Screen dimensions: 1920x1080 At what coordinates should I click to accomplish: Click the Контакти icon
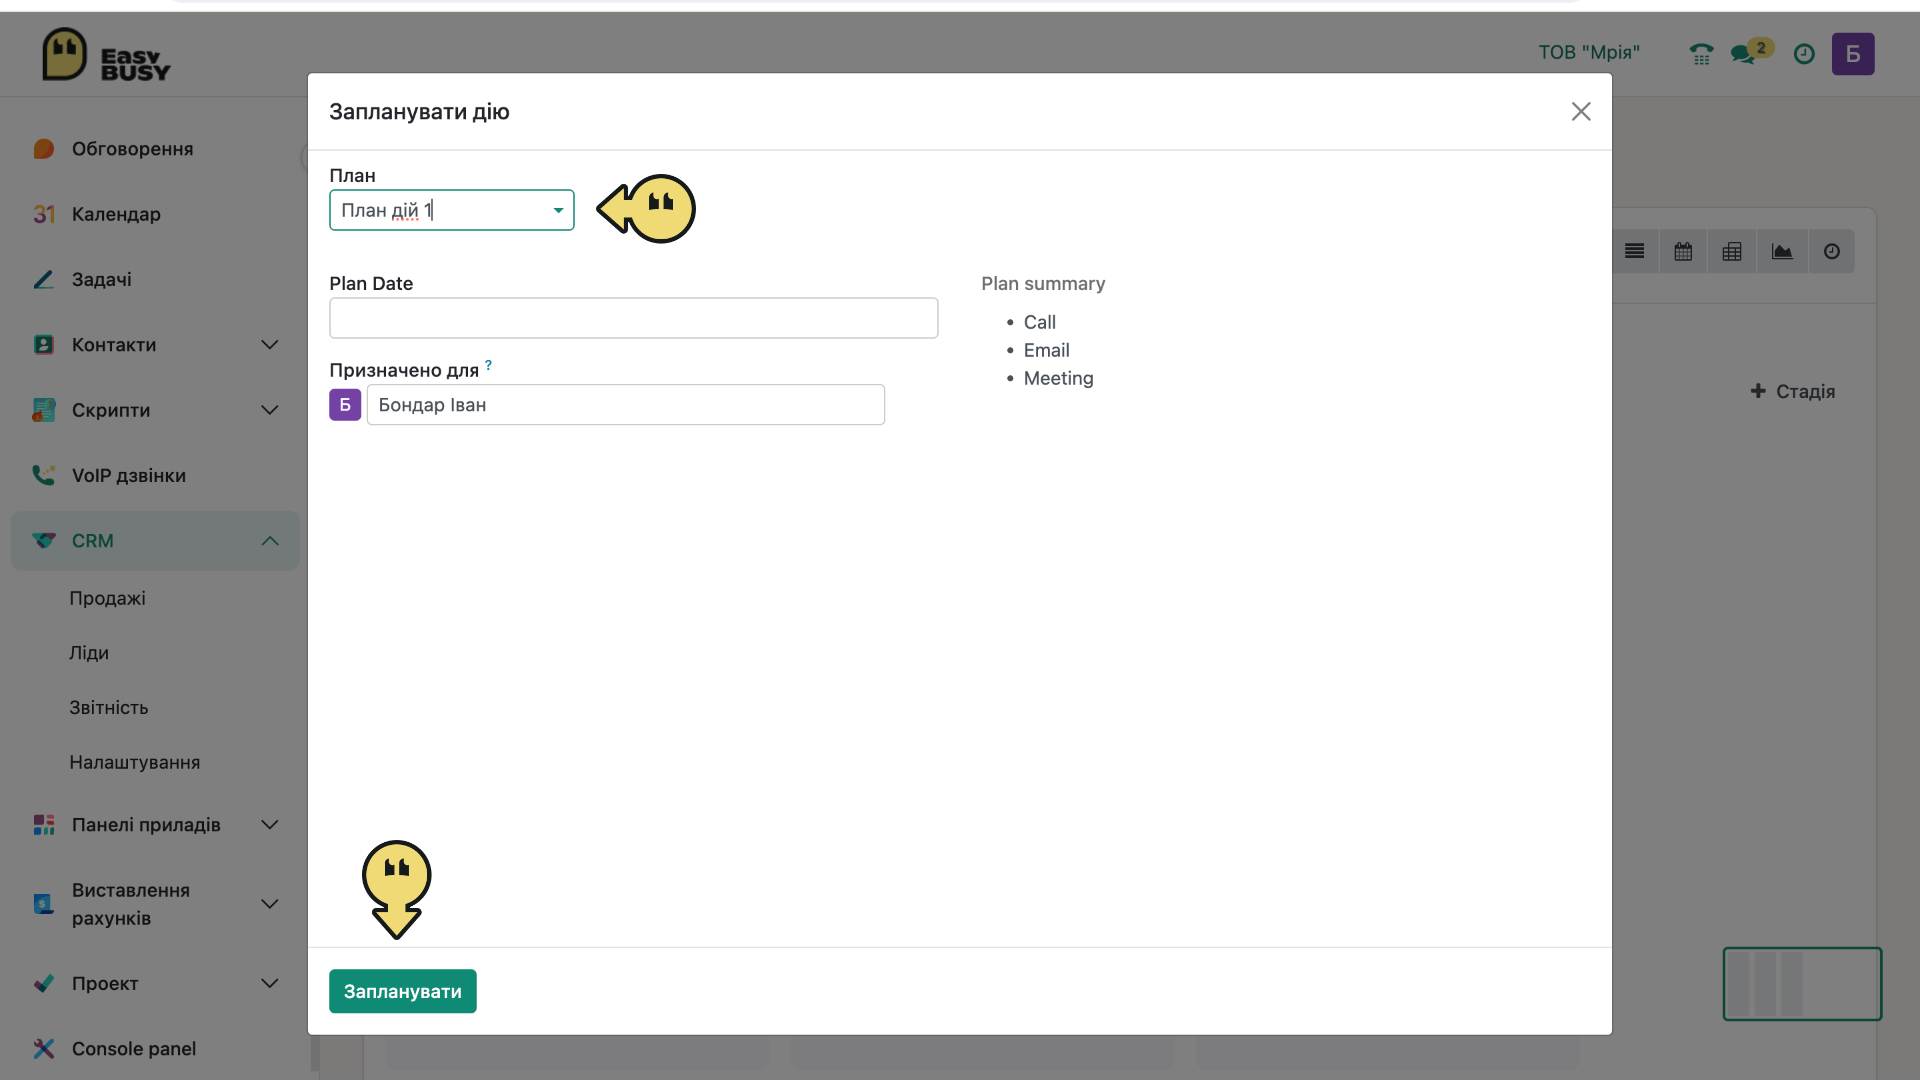pos(43,345)
